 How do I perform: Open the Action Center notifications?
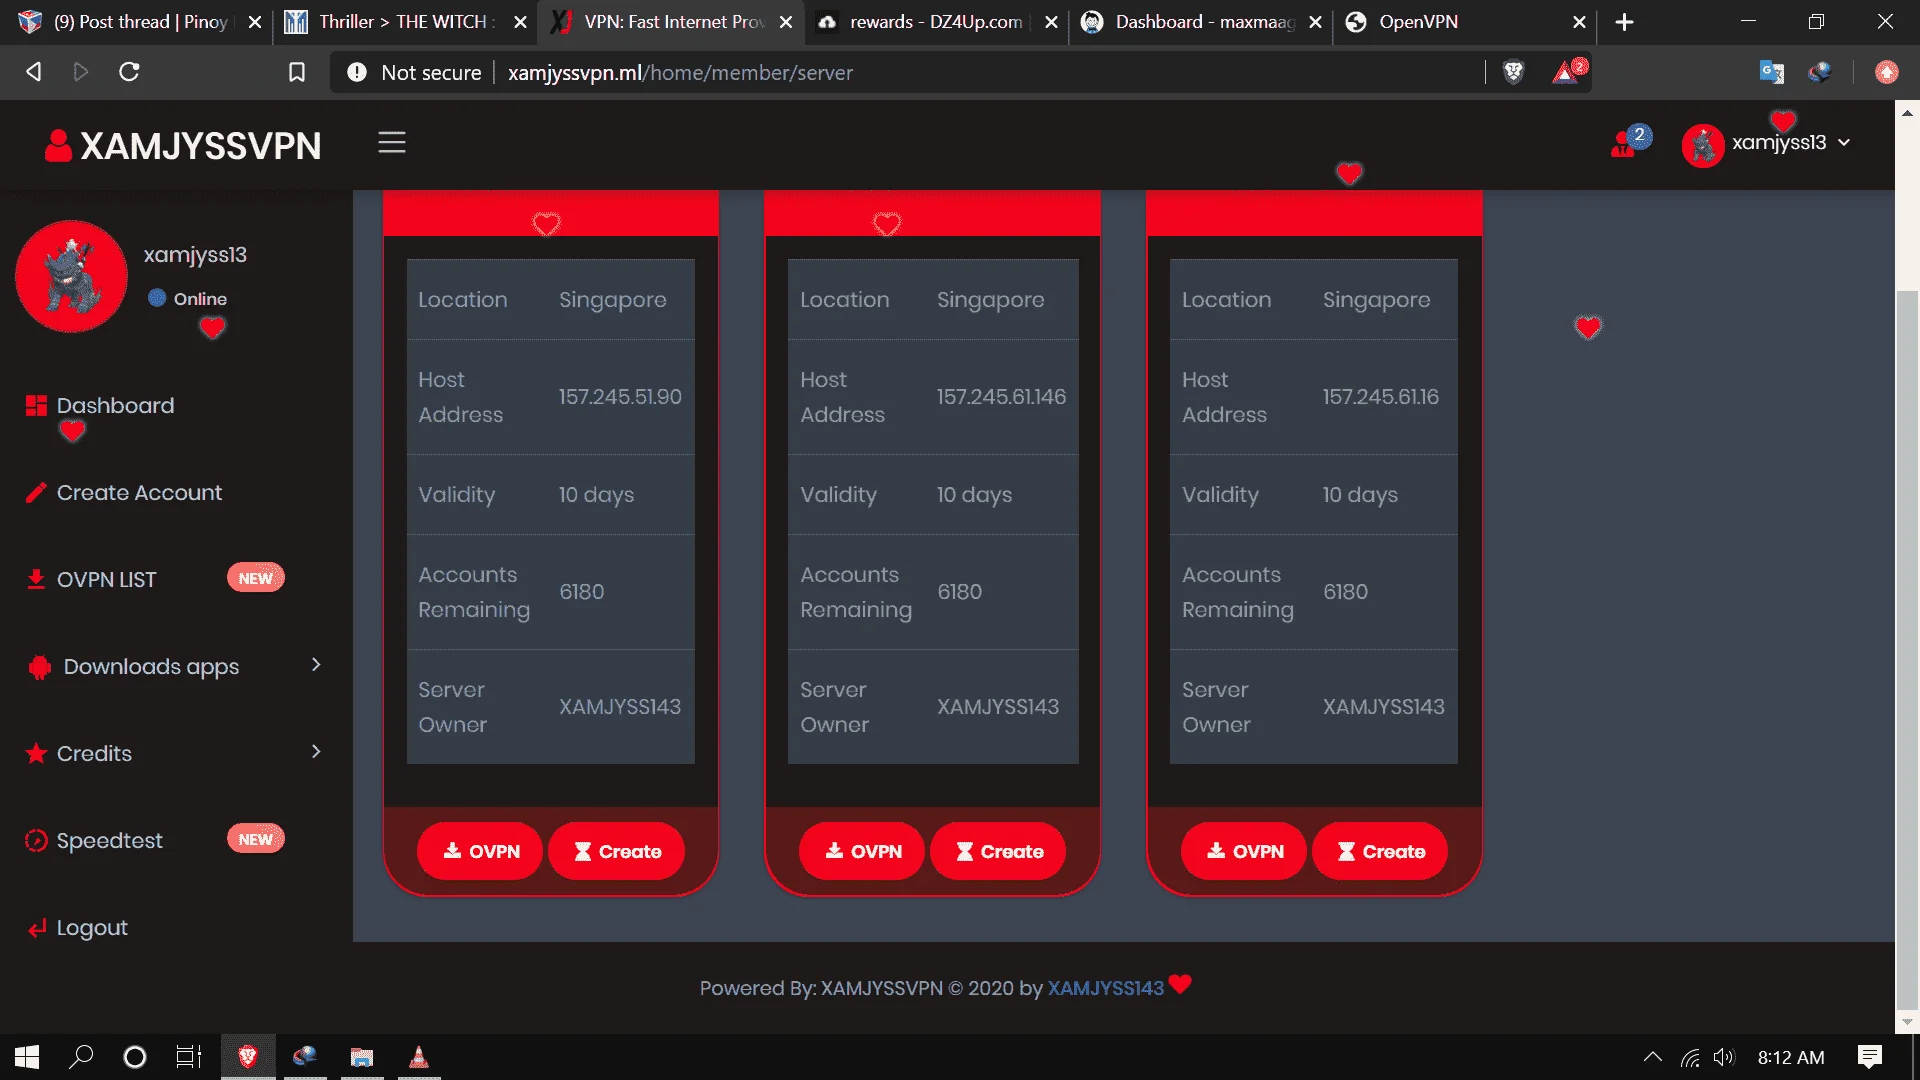click(1869, 1057)
